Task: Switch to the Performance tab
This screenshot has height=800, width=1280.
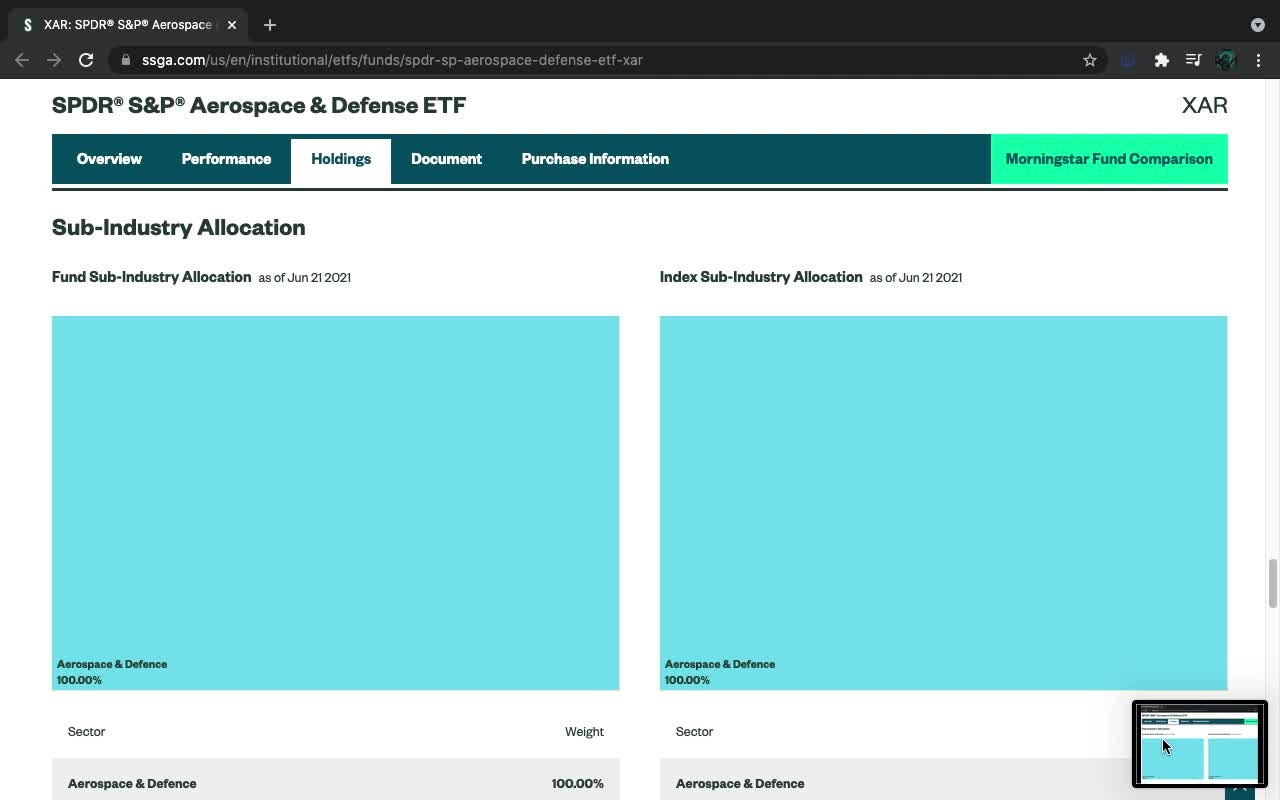Action: 226,159
